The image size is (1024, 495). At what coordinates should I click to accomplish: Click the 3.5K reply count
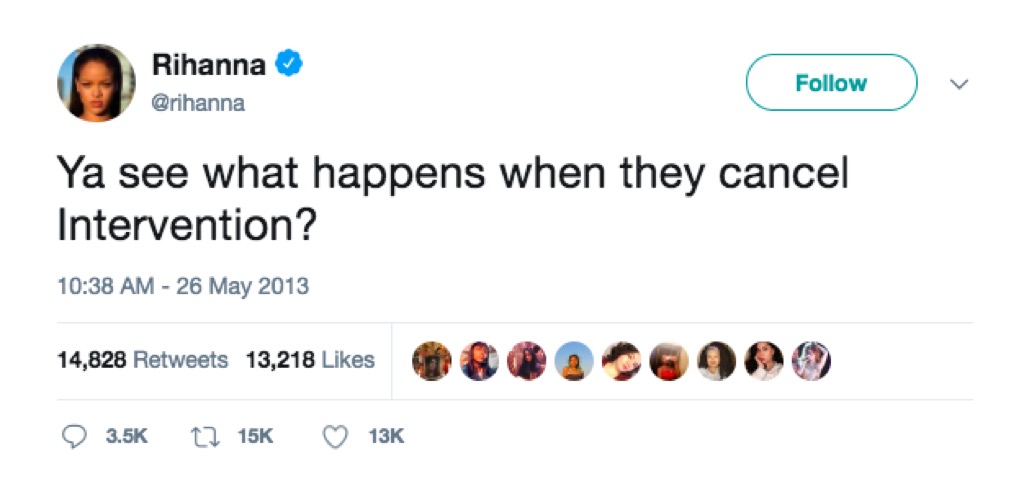(127, 436)
